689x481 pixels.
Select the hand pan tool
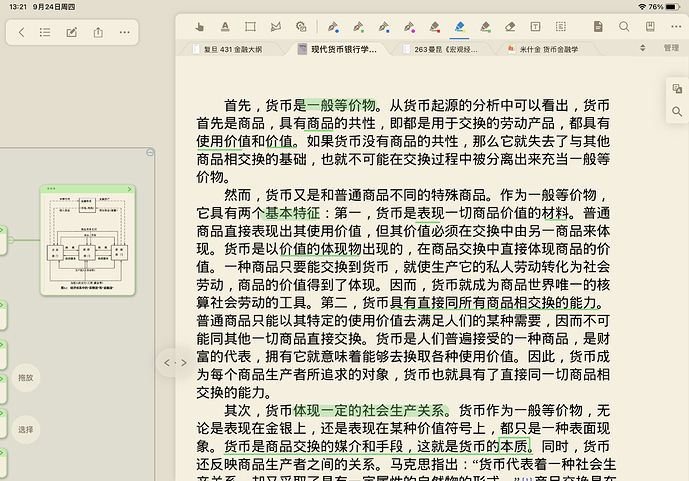point(199,27)
